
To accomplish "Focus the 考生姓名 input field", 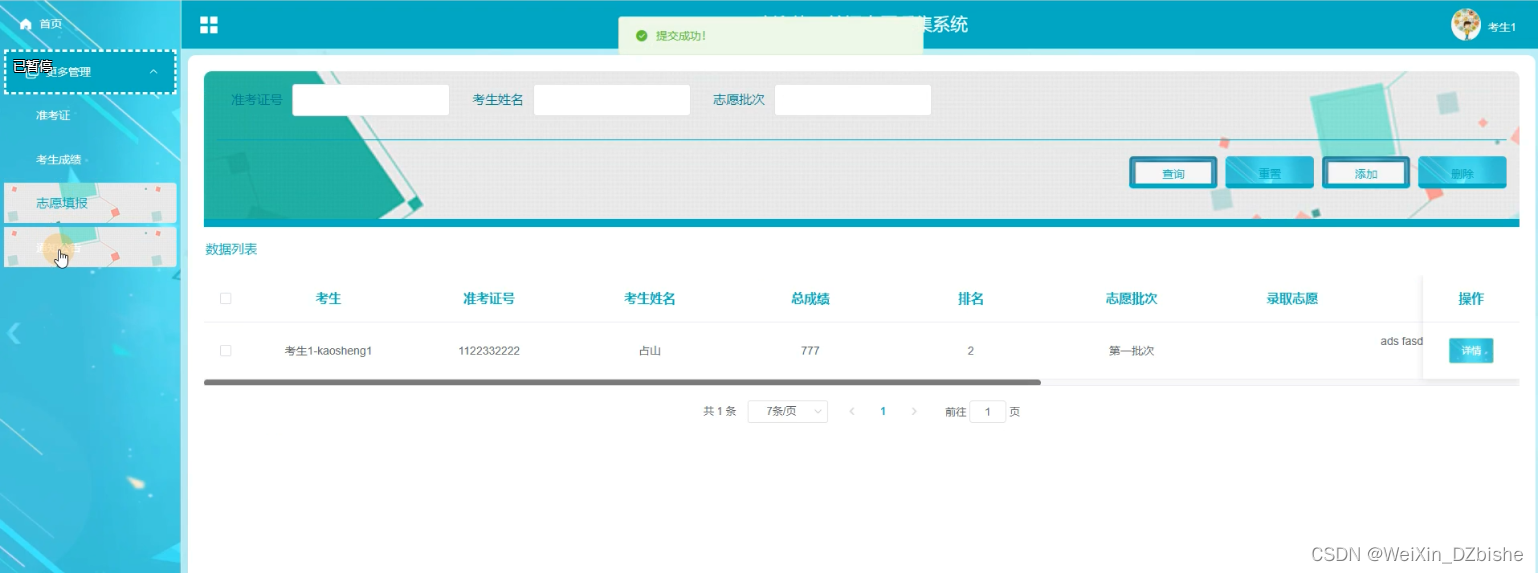I will (612, 100).
